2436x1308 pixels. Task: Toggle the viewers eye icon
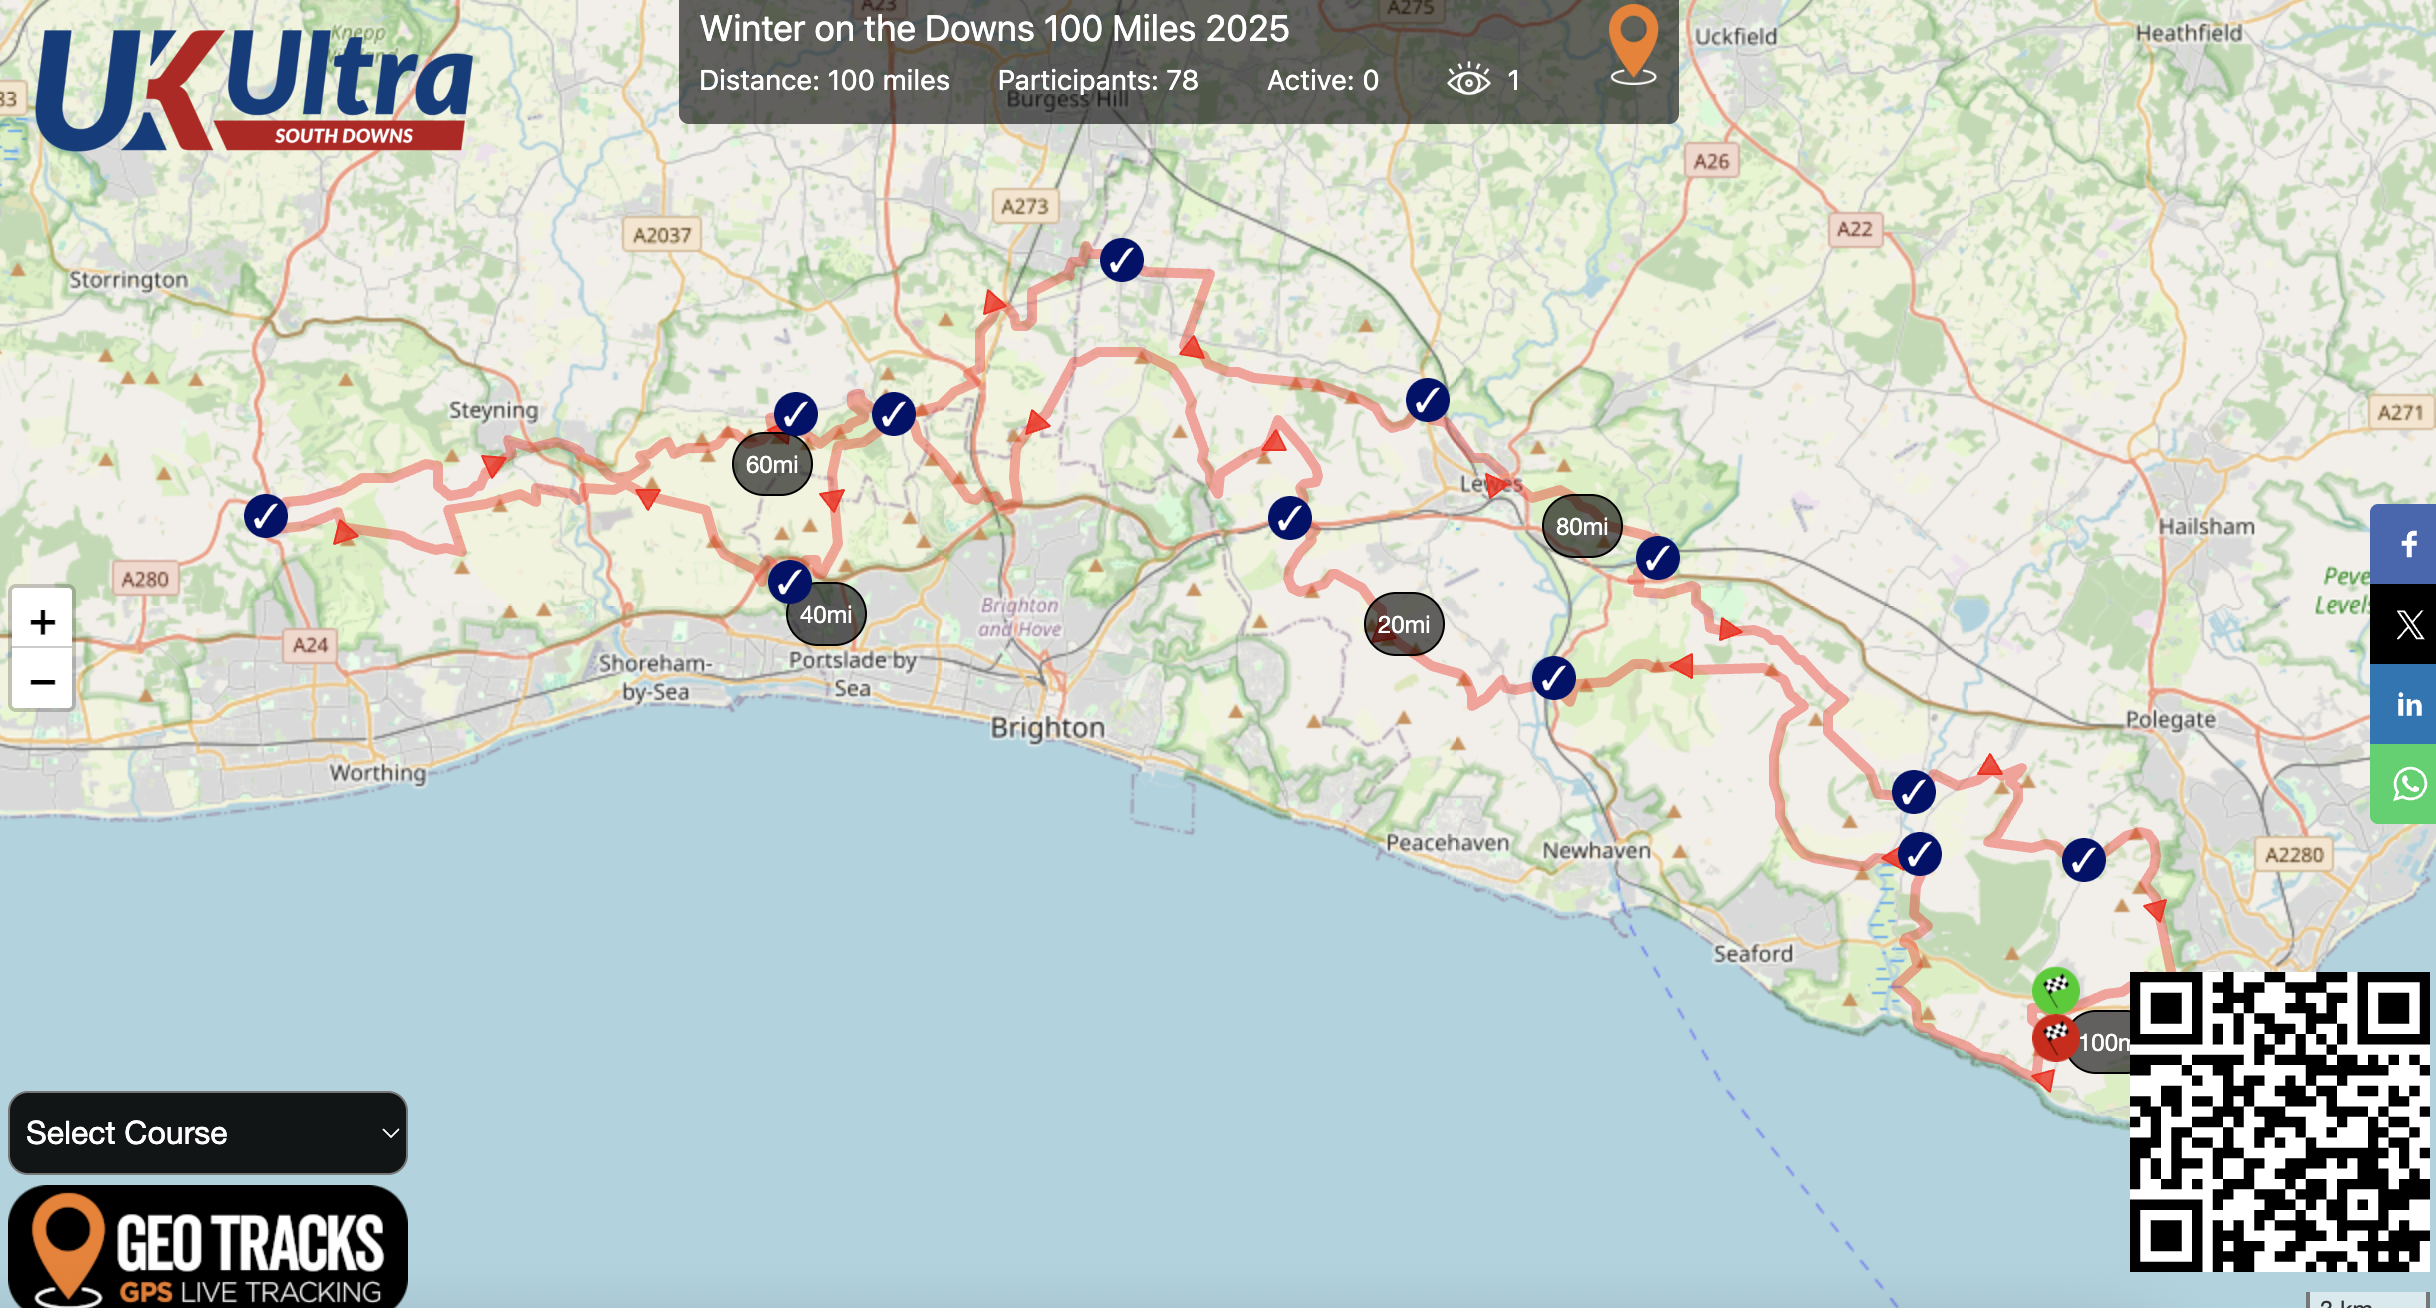tap(1468, 80)
